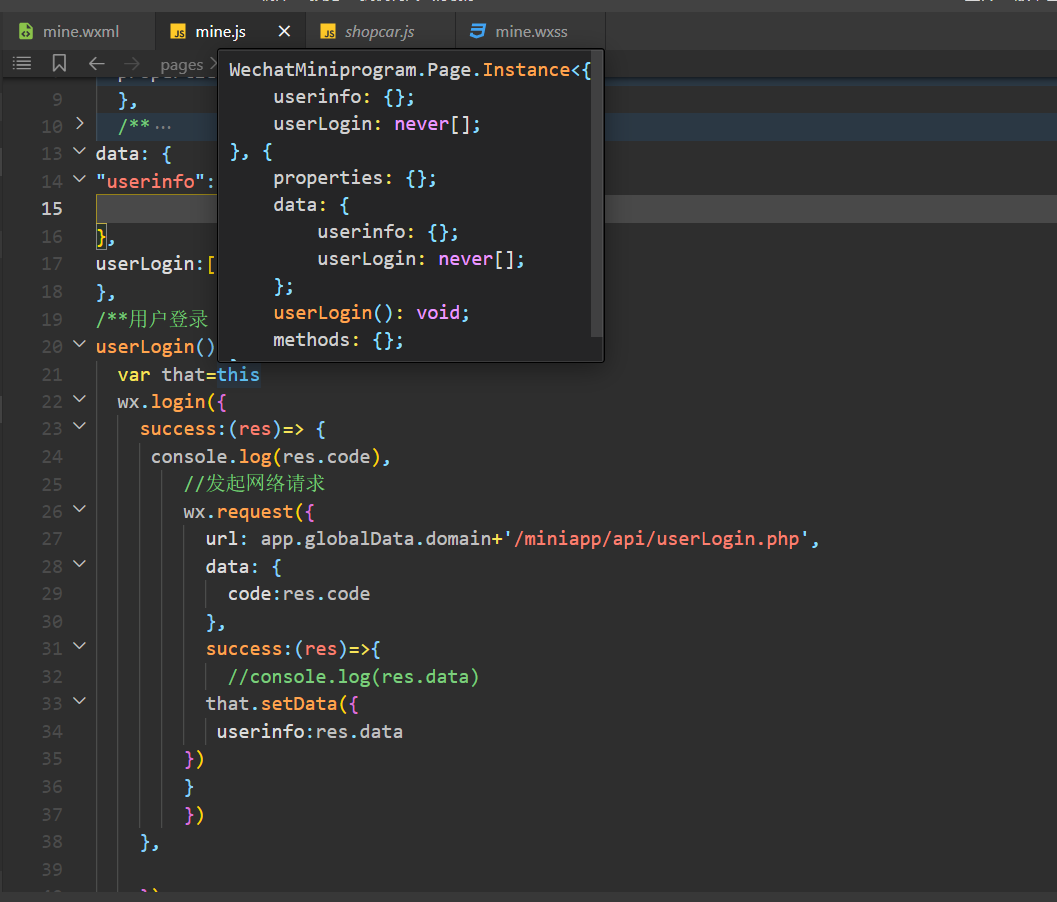This screenshot has width=1057, height=902.
Task: Click the '//console.log(res.data)' comment
Action: (353, 676)
